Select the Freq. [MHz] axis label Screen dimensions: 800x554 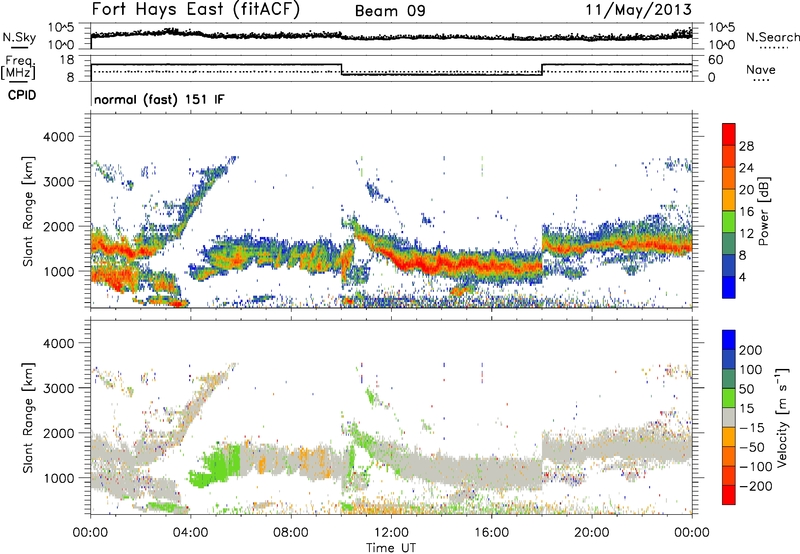coord(19,68)
